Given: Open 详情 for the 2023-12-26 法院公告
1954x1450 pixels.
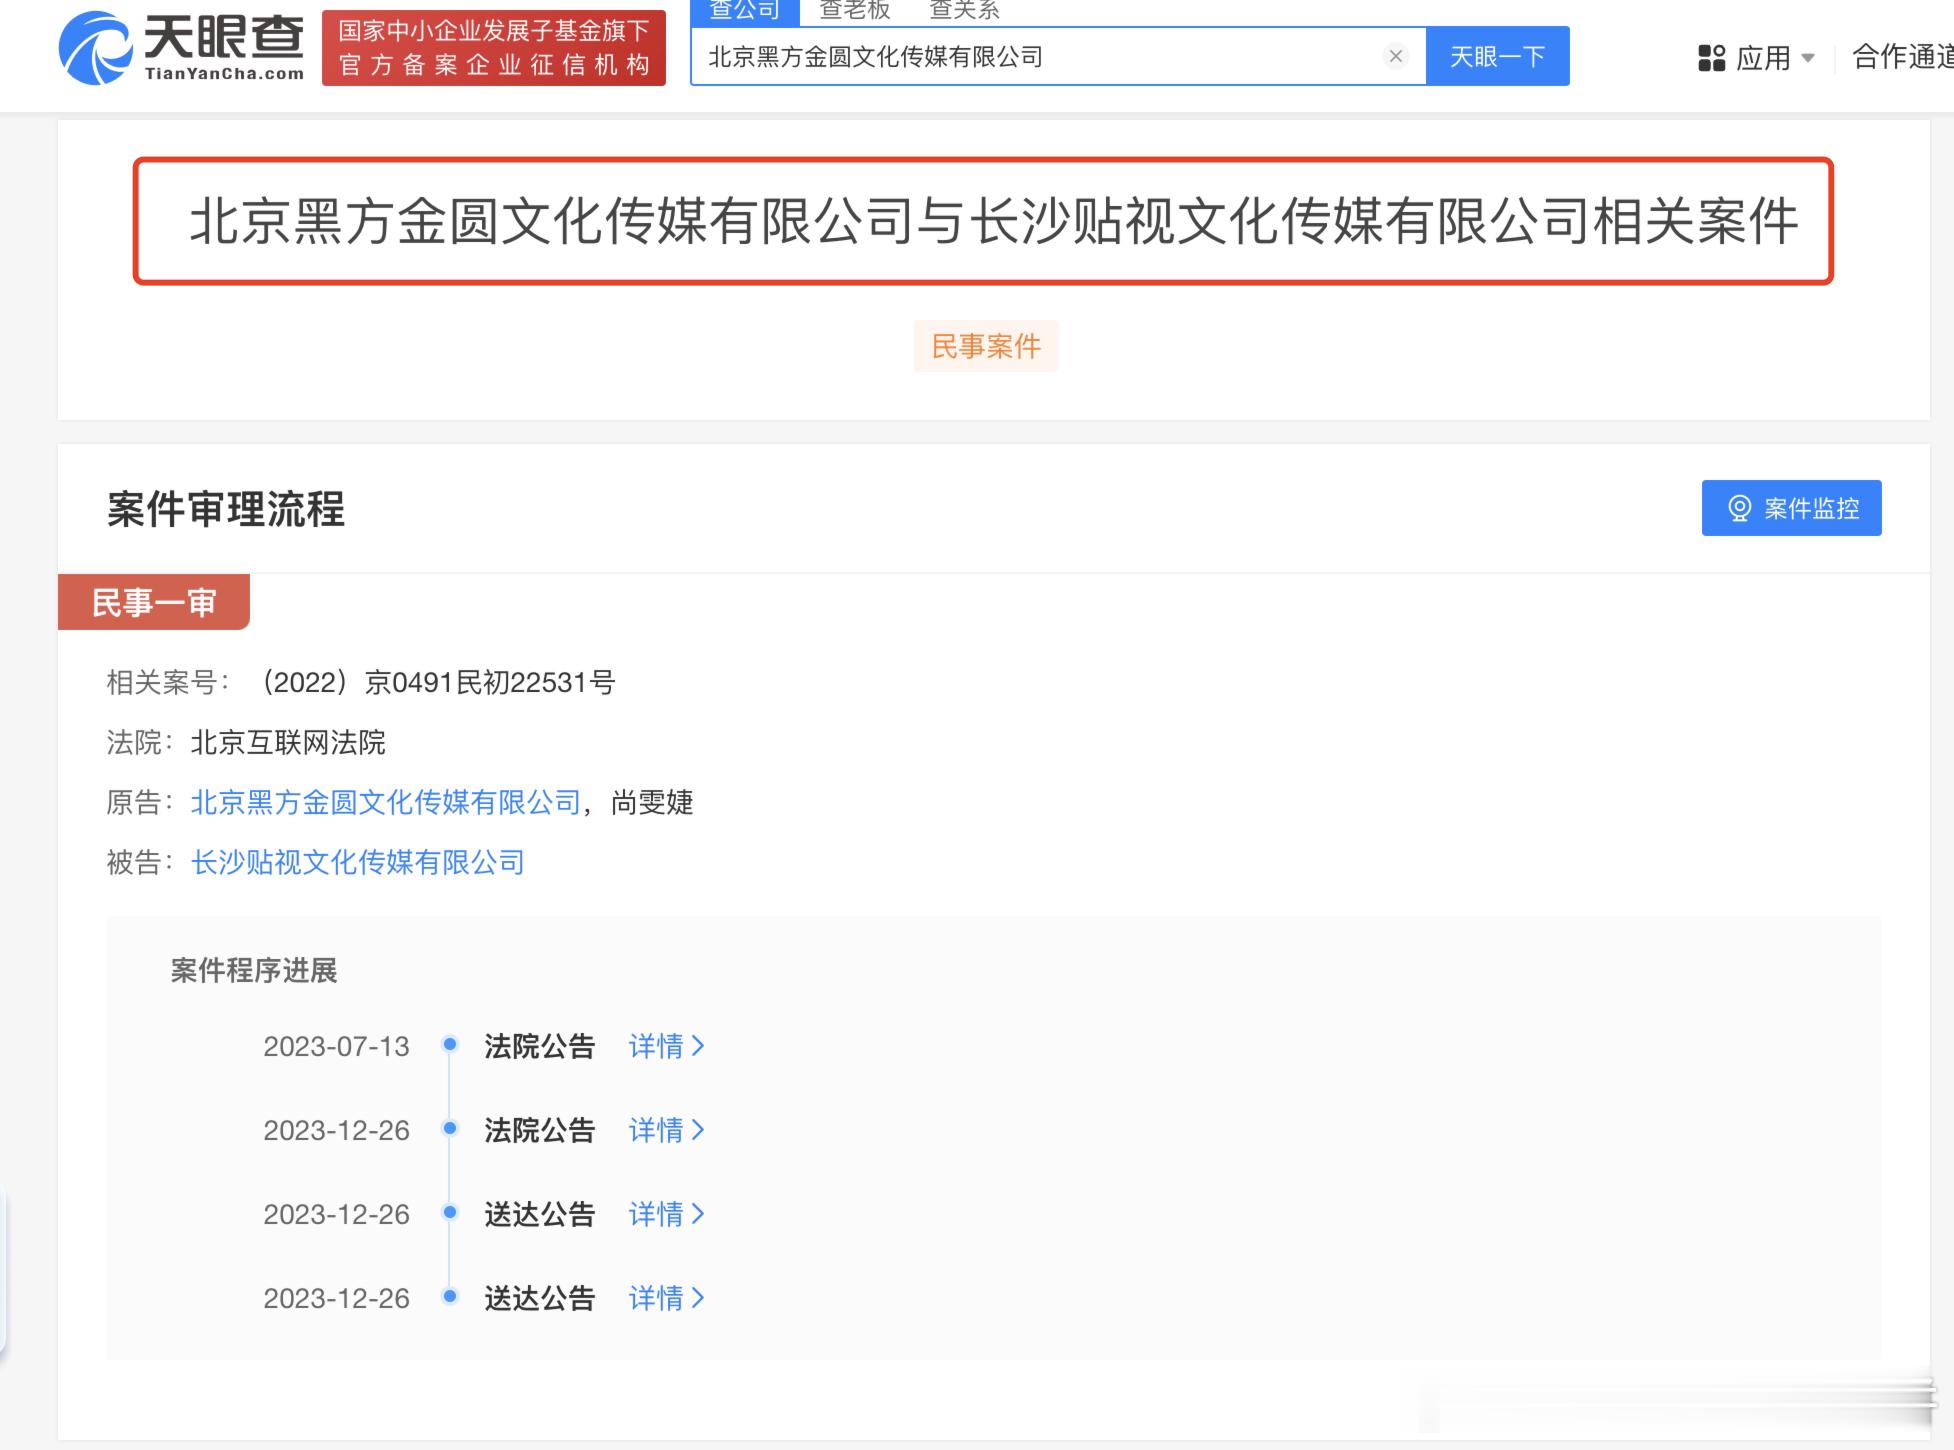Looking at the screenshot, I should click(666, 1130).
